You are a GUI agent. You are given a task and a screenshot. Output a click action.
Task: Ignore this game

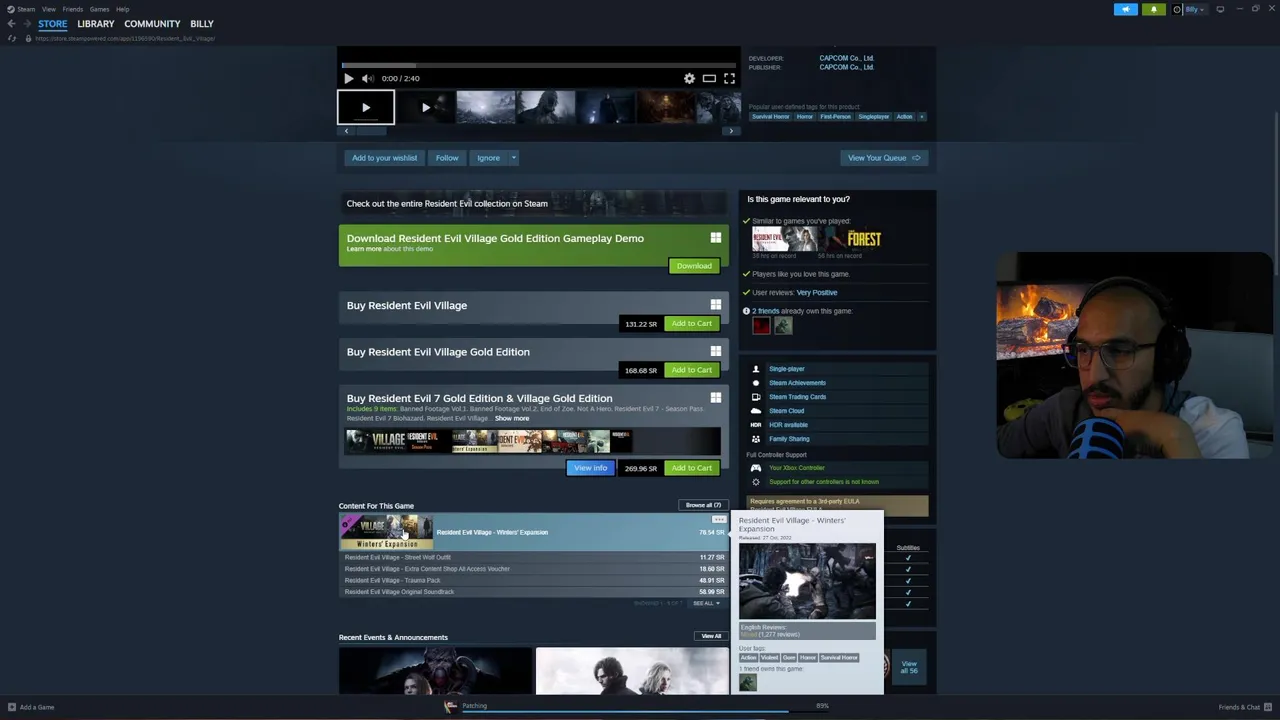coord(488,158)
